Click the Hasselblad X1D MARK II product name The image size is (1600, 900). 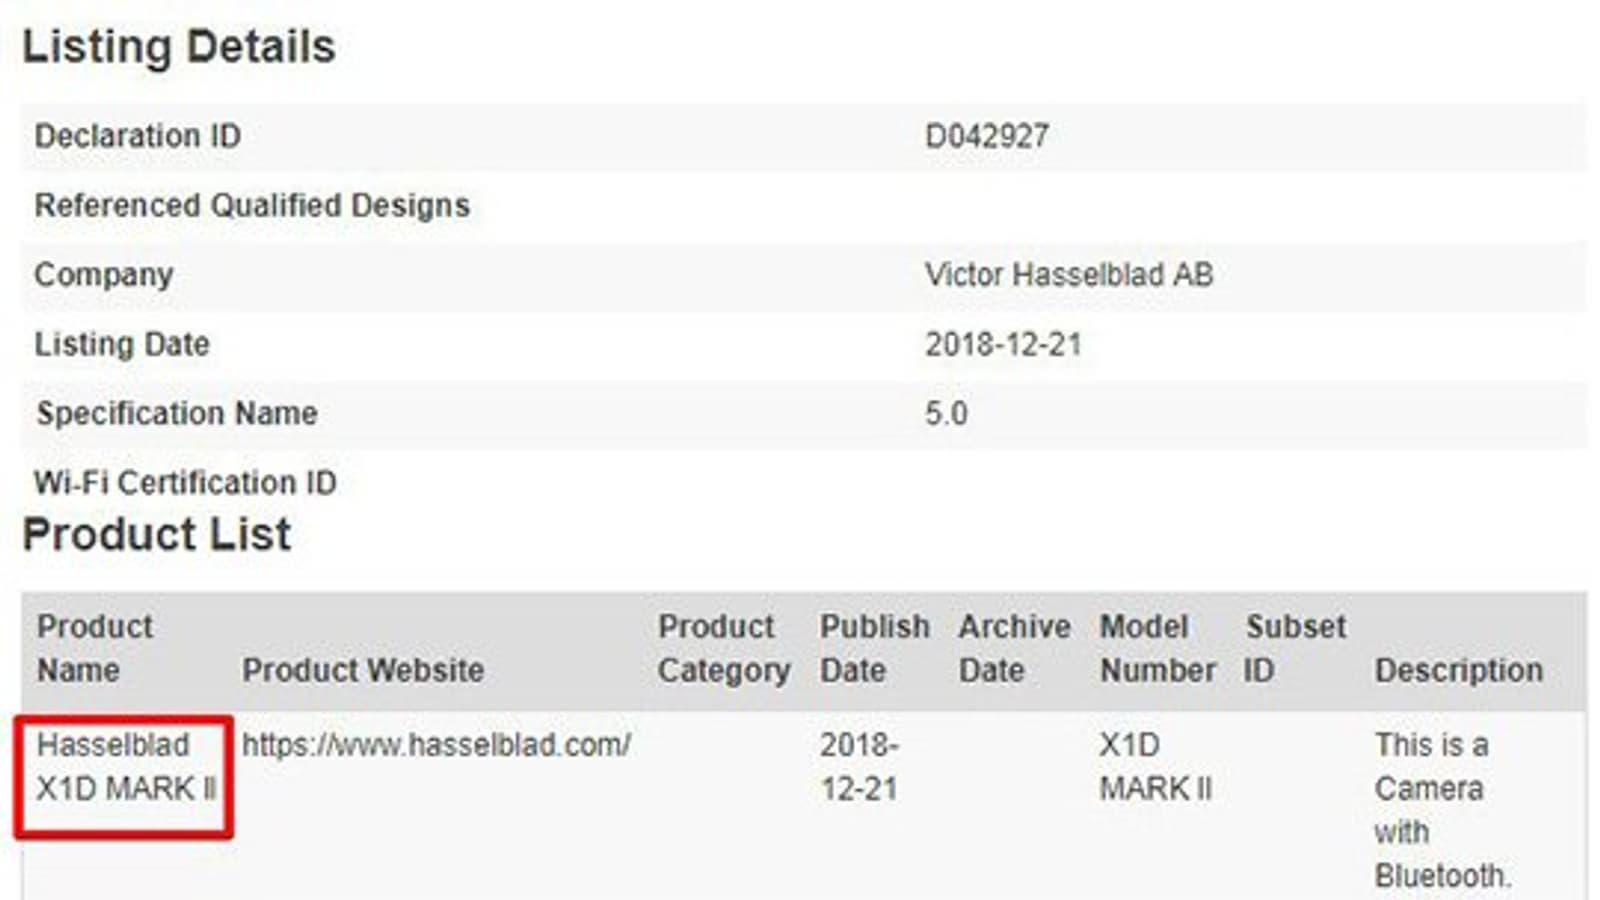click(125, 767)
